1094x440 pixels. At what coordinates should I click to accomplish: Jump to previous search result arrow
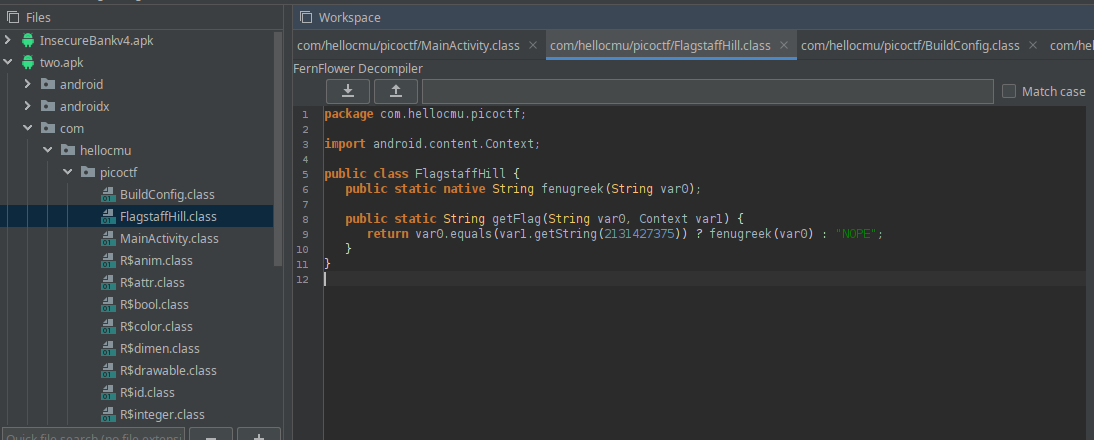point(396,91)
